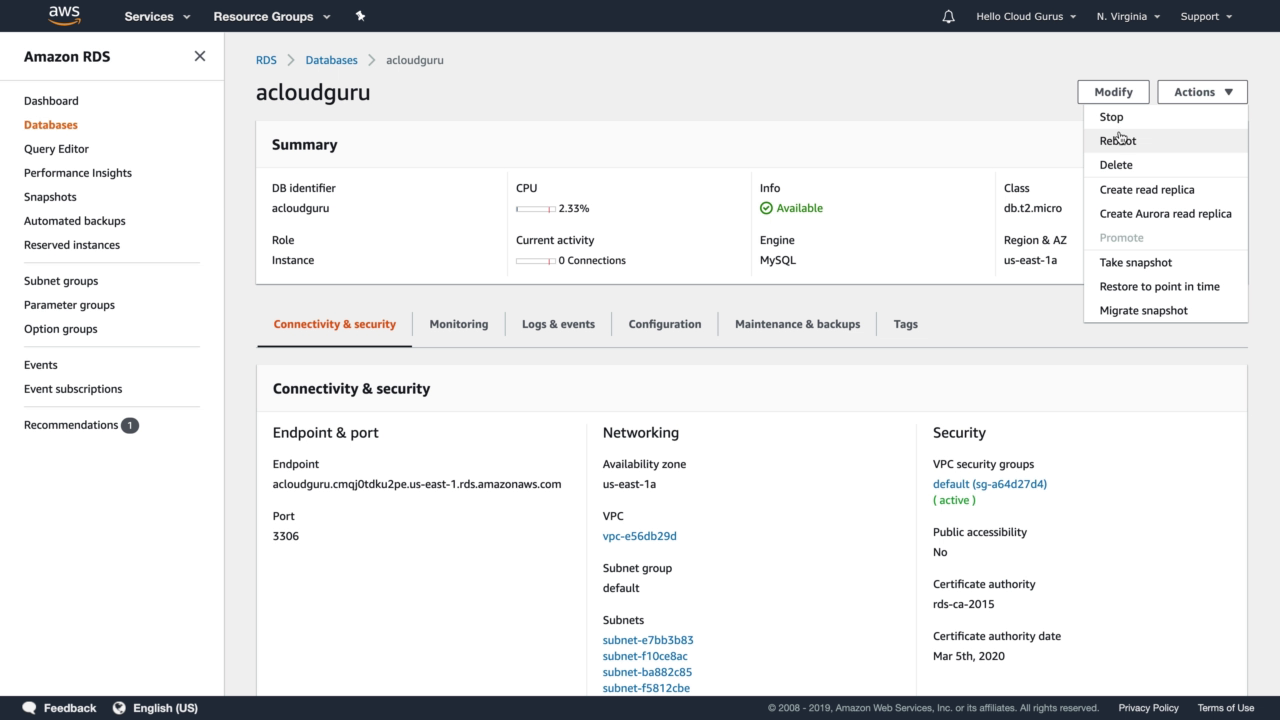
Task: Choose Create Aurora read replica
Action: [1166, 214]
